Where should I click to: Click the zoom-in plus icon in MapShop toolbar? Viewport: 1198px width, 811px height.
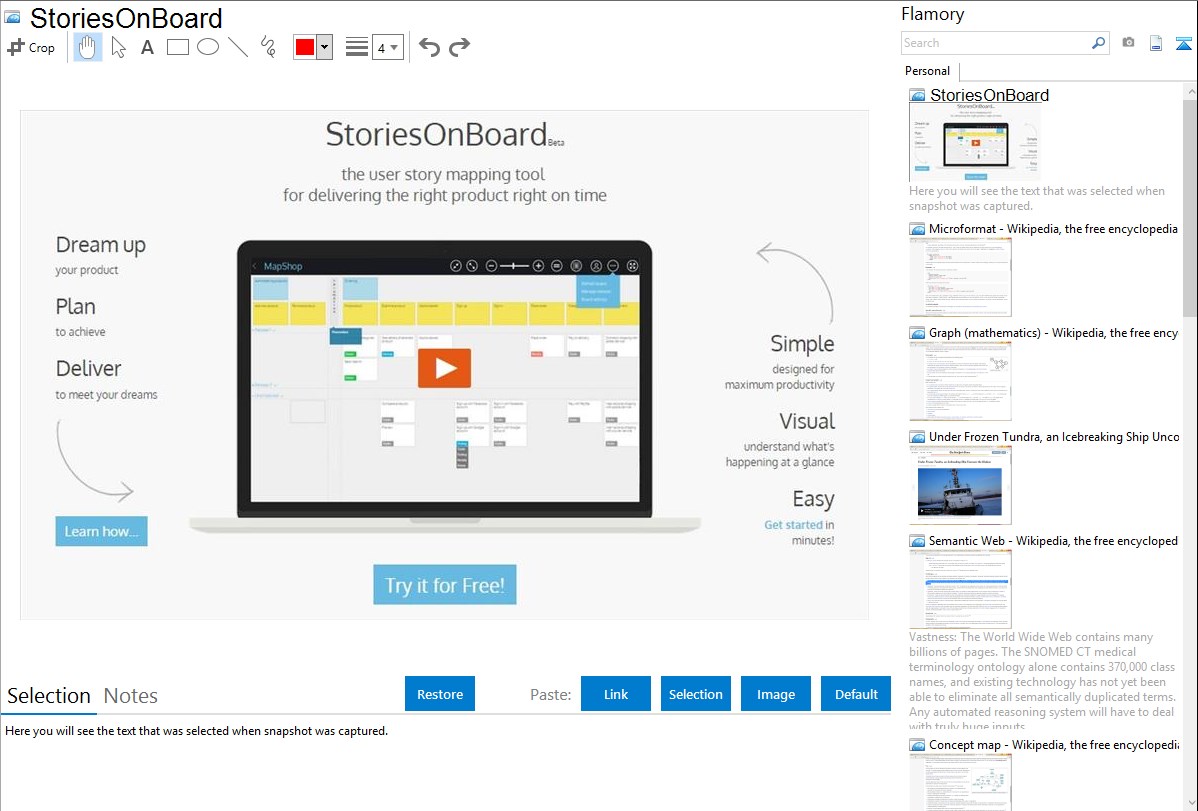pos(538,266)
